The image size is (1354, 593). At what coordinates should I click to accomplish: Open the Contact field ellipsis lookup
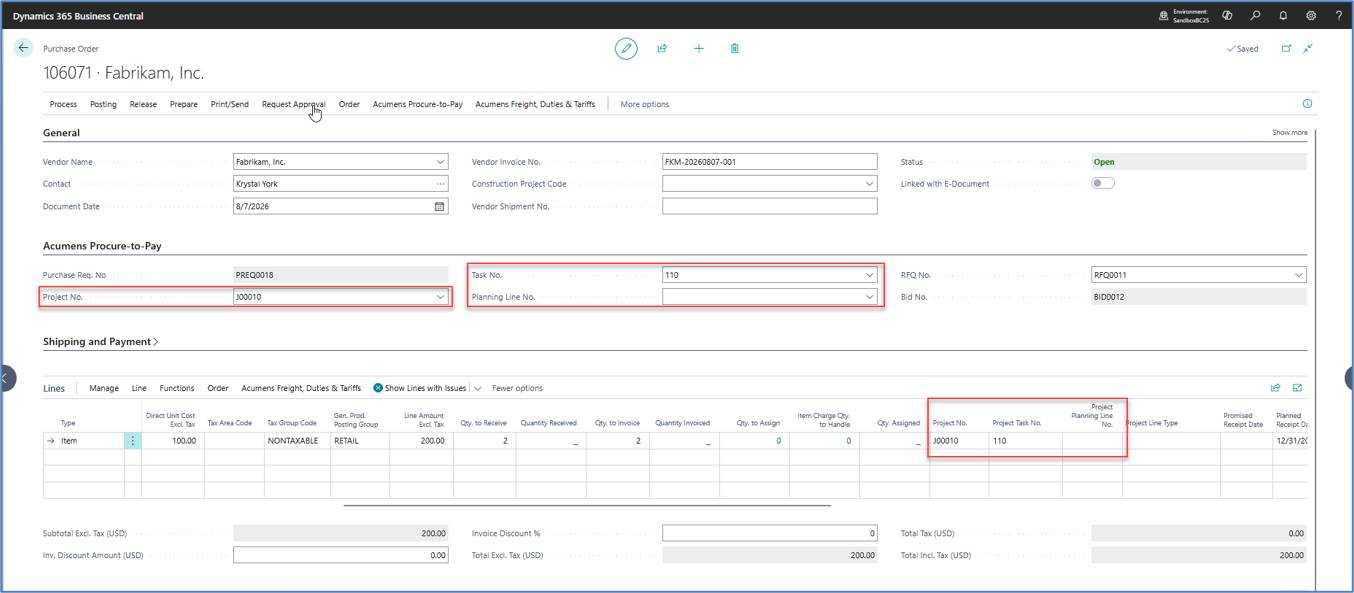(x=440, y=184)
